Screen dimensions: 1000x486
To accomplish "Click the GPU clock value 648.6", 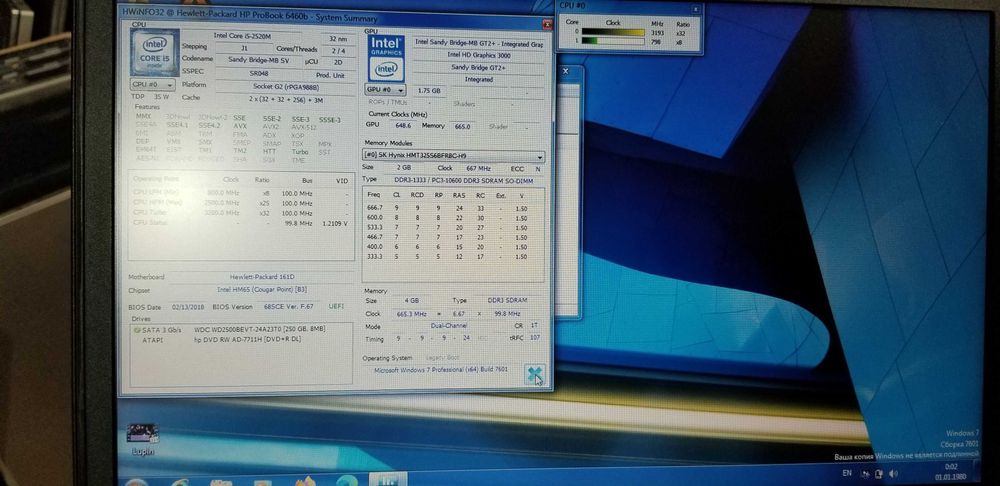I will (401, 126).
